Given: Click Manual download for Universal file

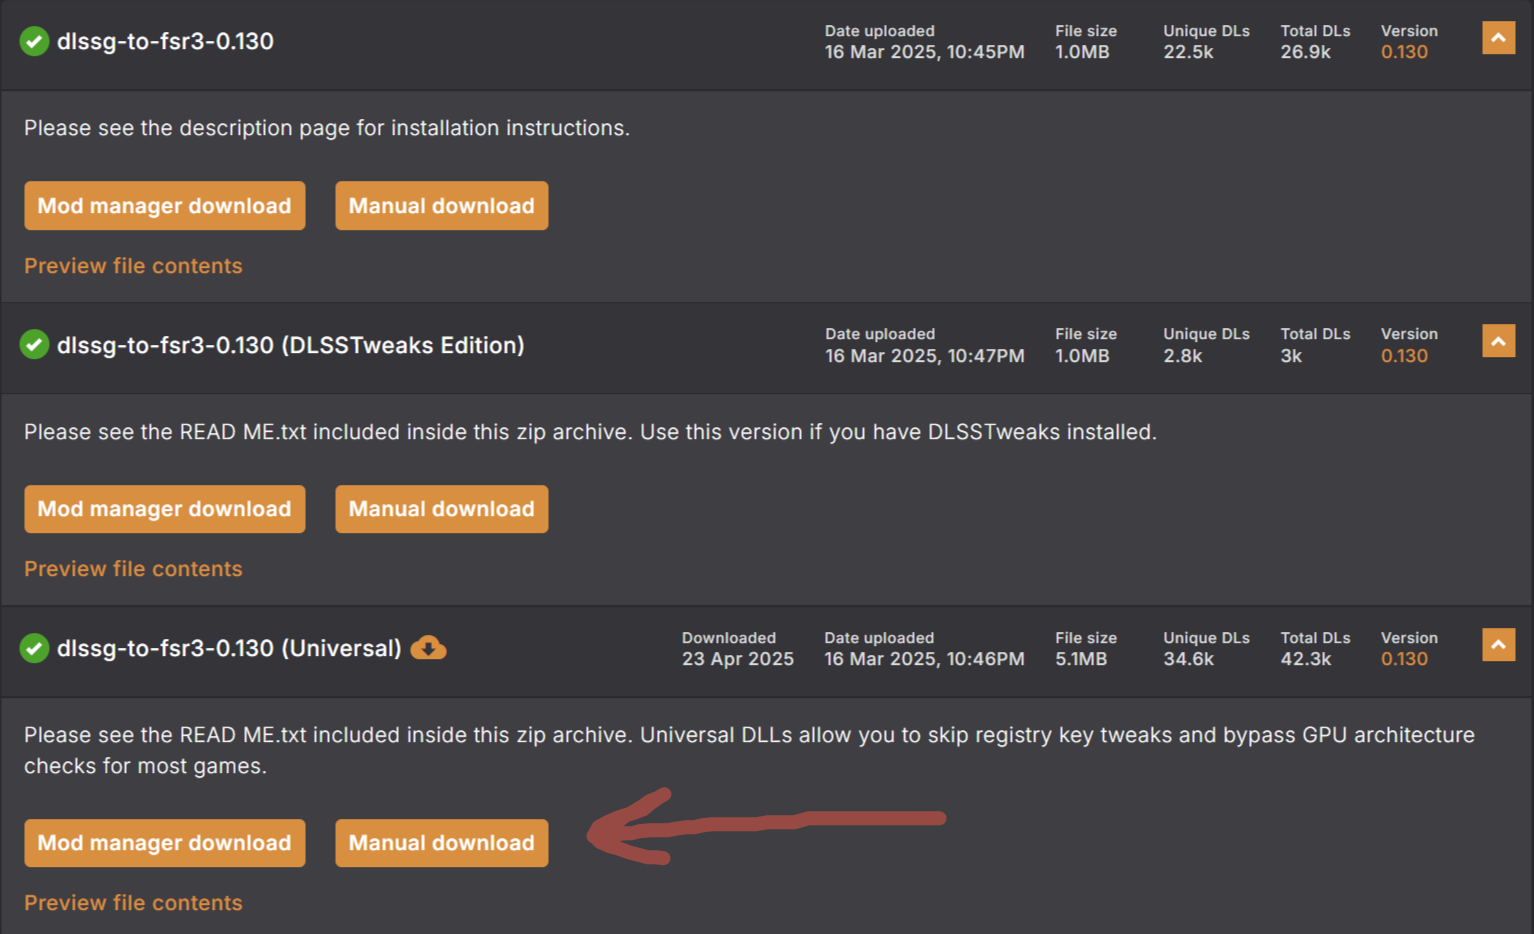Looking at the screenshot, I should pos(441,843).
